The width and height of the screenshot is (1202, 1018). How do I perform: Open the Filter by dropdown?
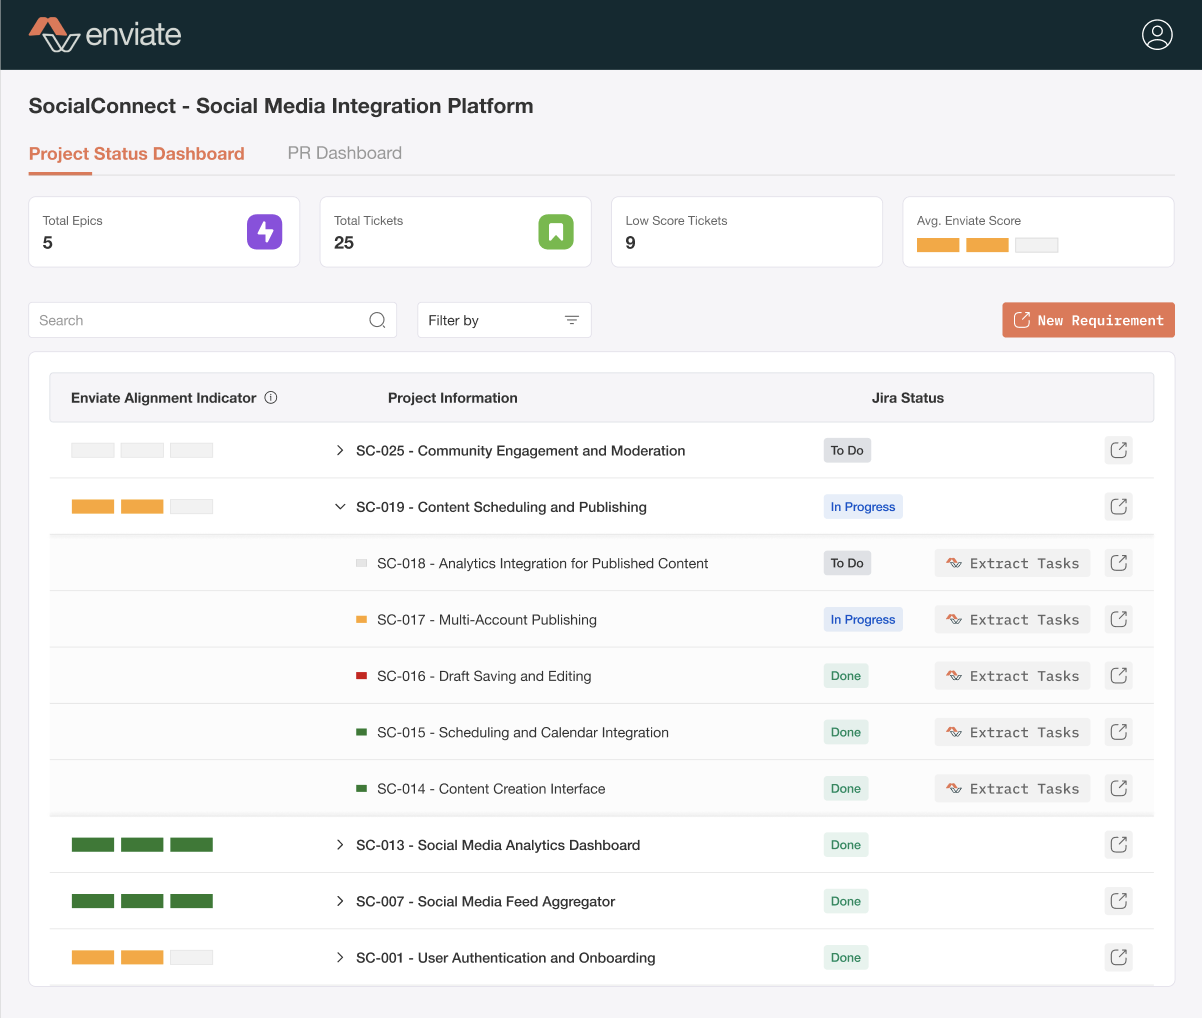click(504, 320)
